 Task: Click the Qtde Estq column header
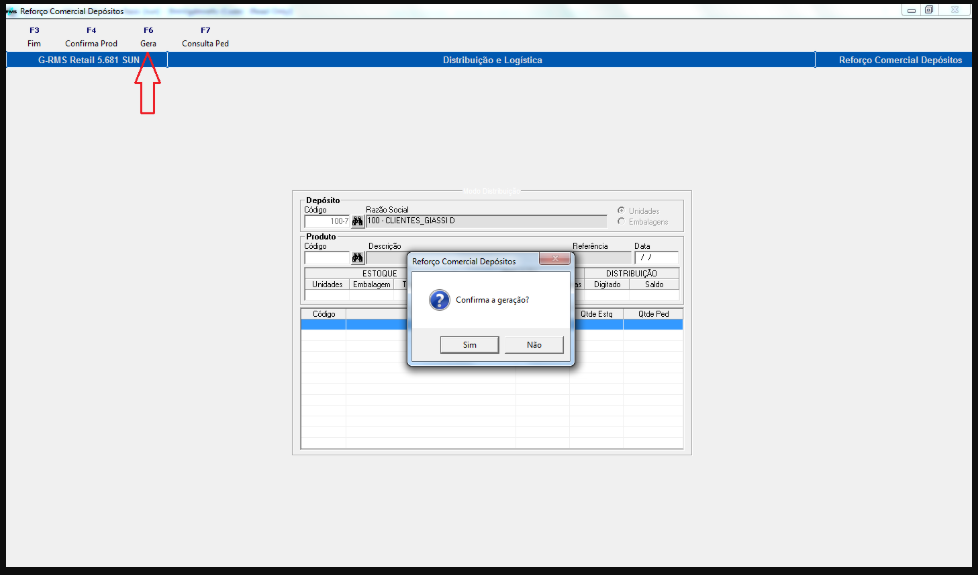(596, 314)
